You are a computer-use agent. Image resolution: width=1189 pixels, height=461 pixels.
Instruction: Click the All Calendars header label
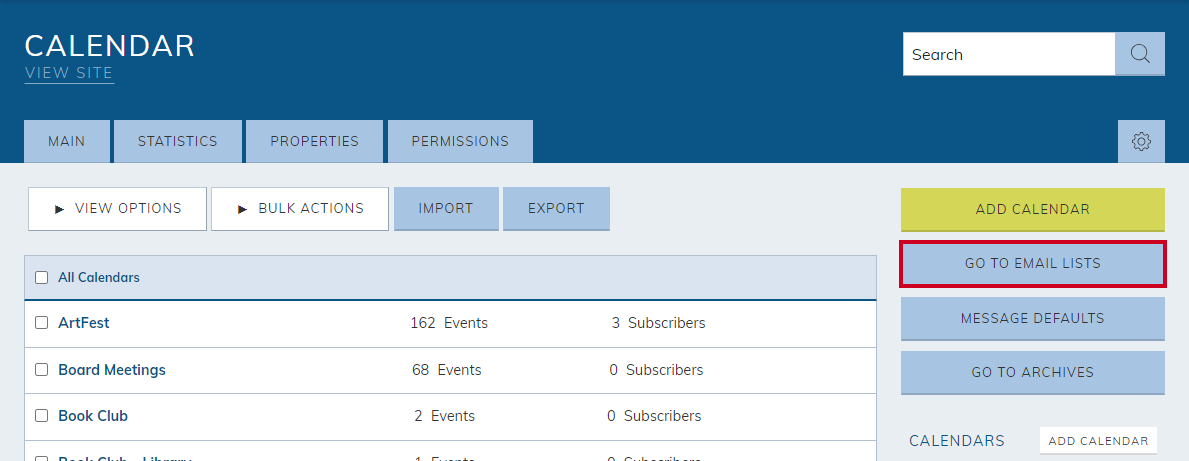99,278
